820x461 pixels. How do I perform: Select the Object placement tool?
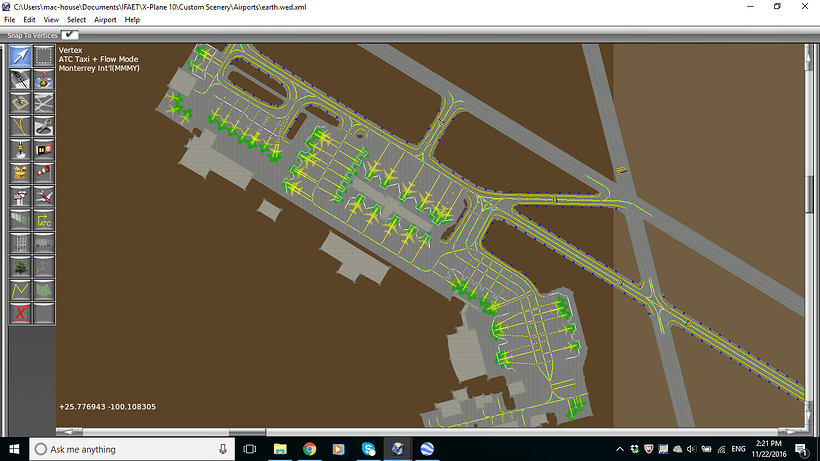point(44,244)
